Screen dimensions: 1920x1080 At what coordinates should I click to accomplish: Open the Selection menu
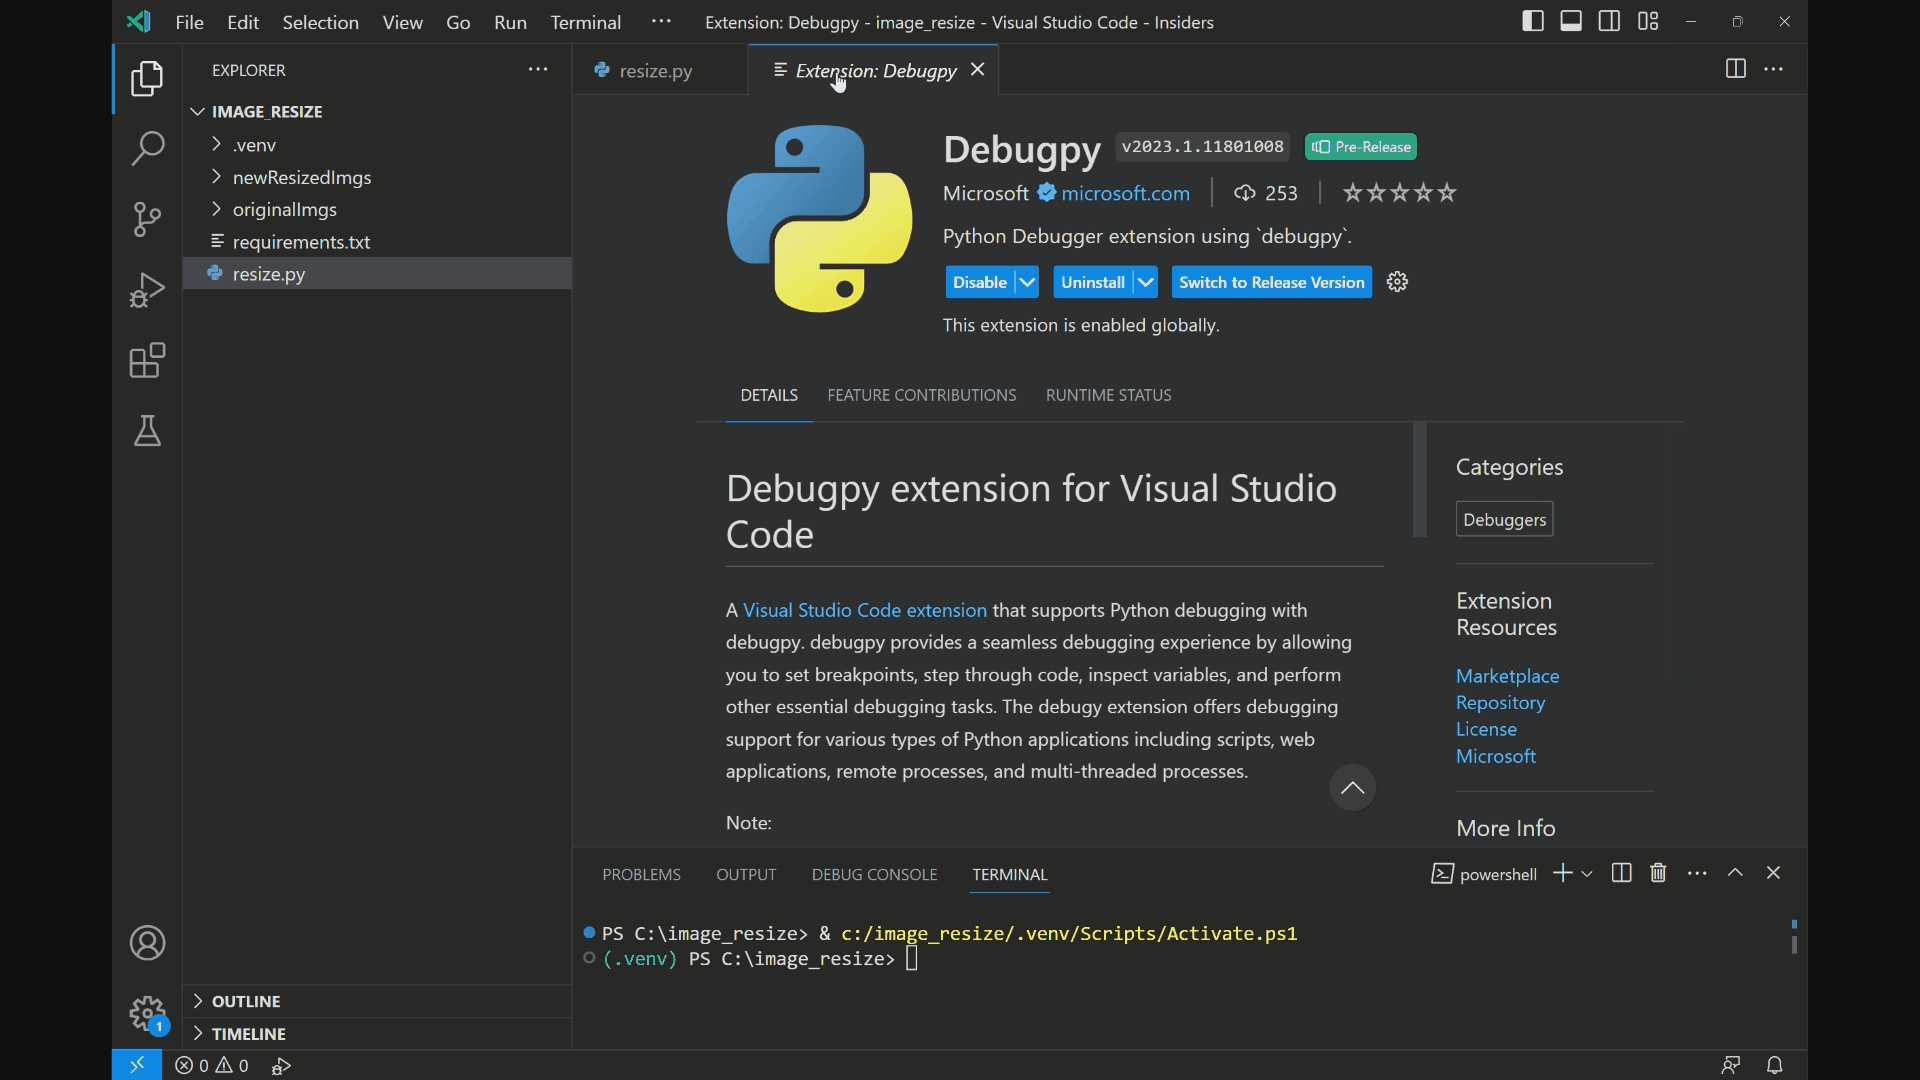tap(320, 22)
